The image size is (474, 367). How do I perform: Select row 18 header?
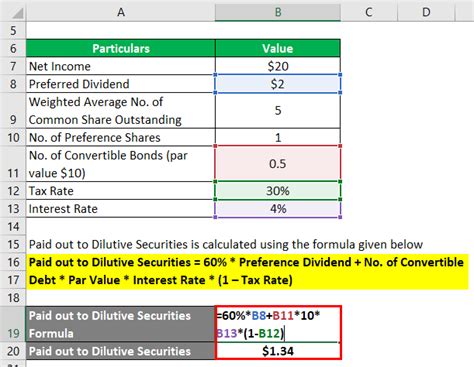(x=13, y=298)
